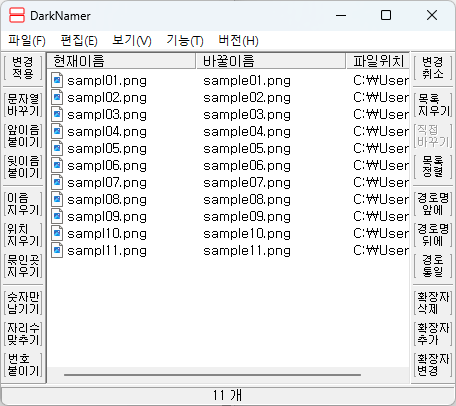Select the file icon of sampl04.png

tap(57, 131)
